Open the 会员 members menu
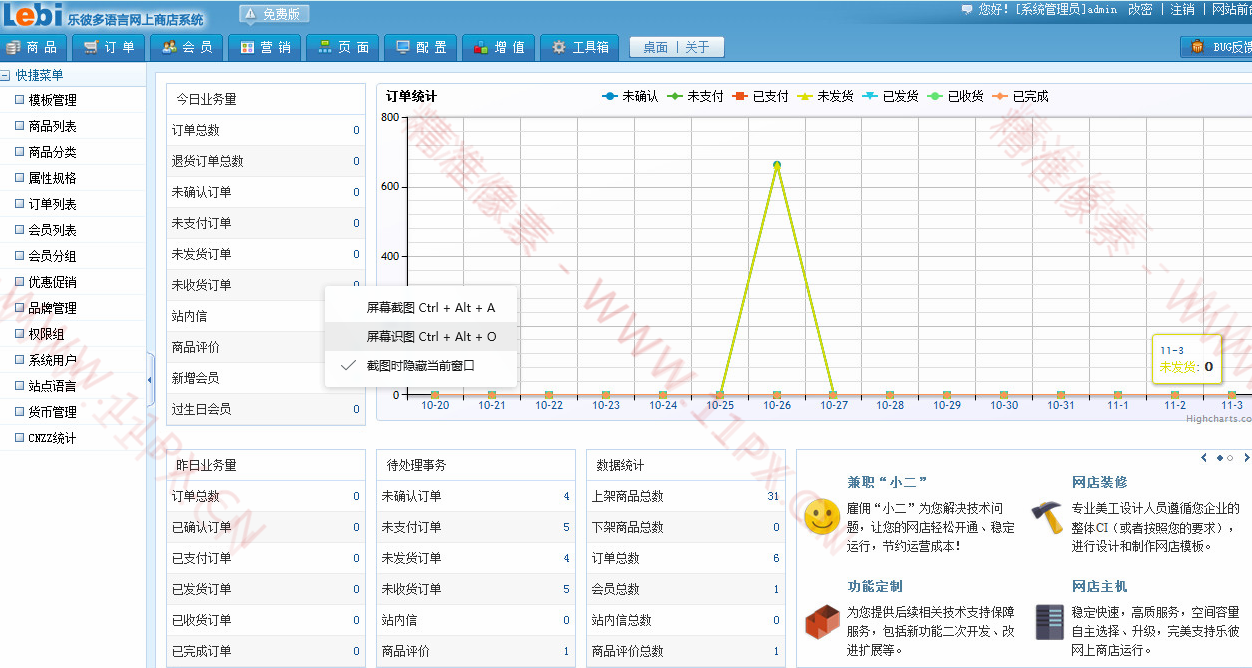 click(187, 47)
